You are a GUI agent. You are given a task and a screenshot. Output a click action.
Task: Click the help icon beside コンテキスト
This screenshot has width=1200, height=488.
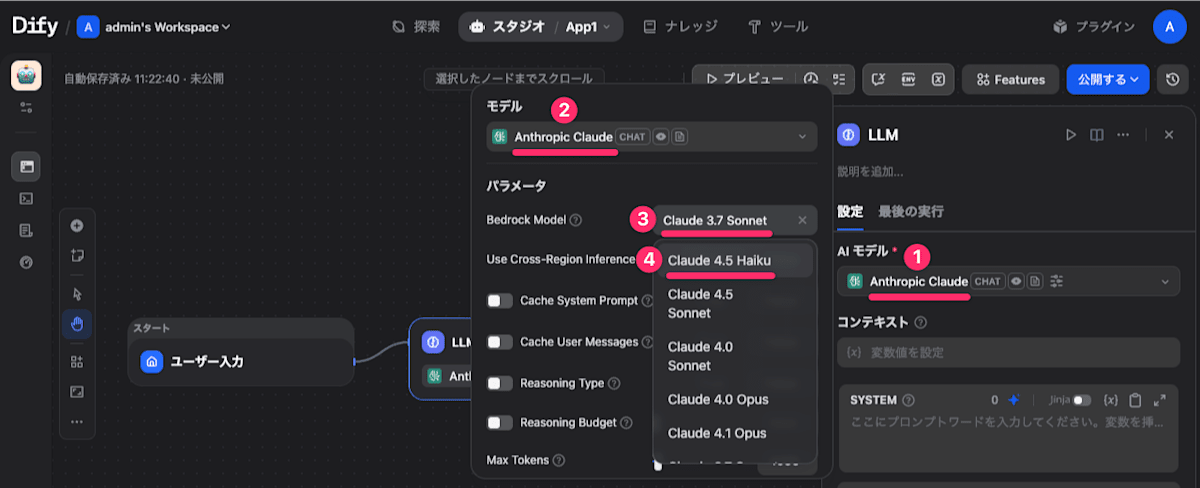[x=920, y=322]
